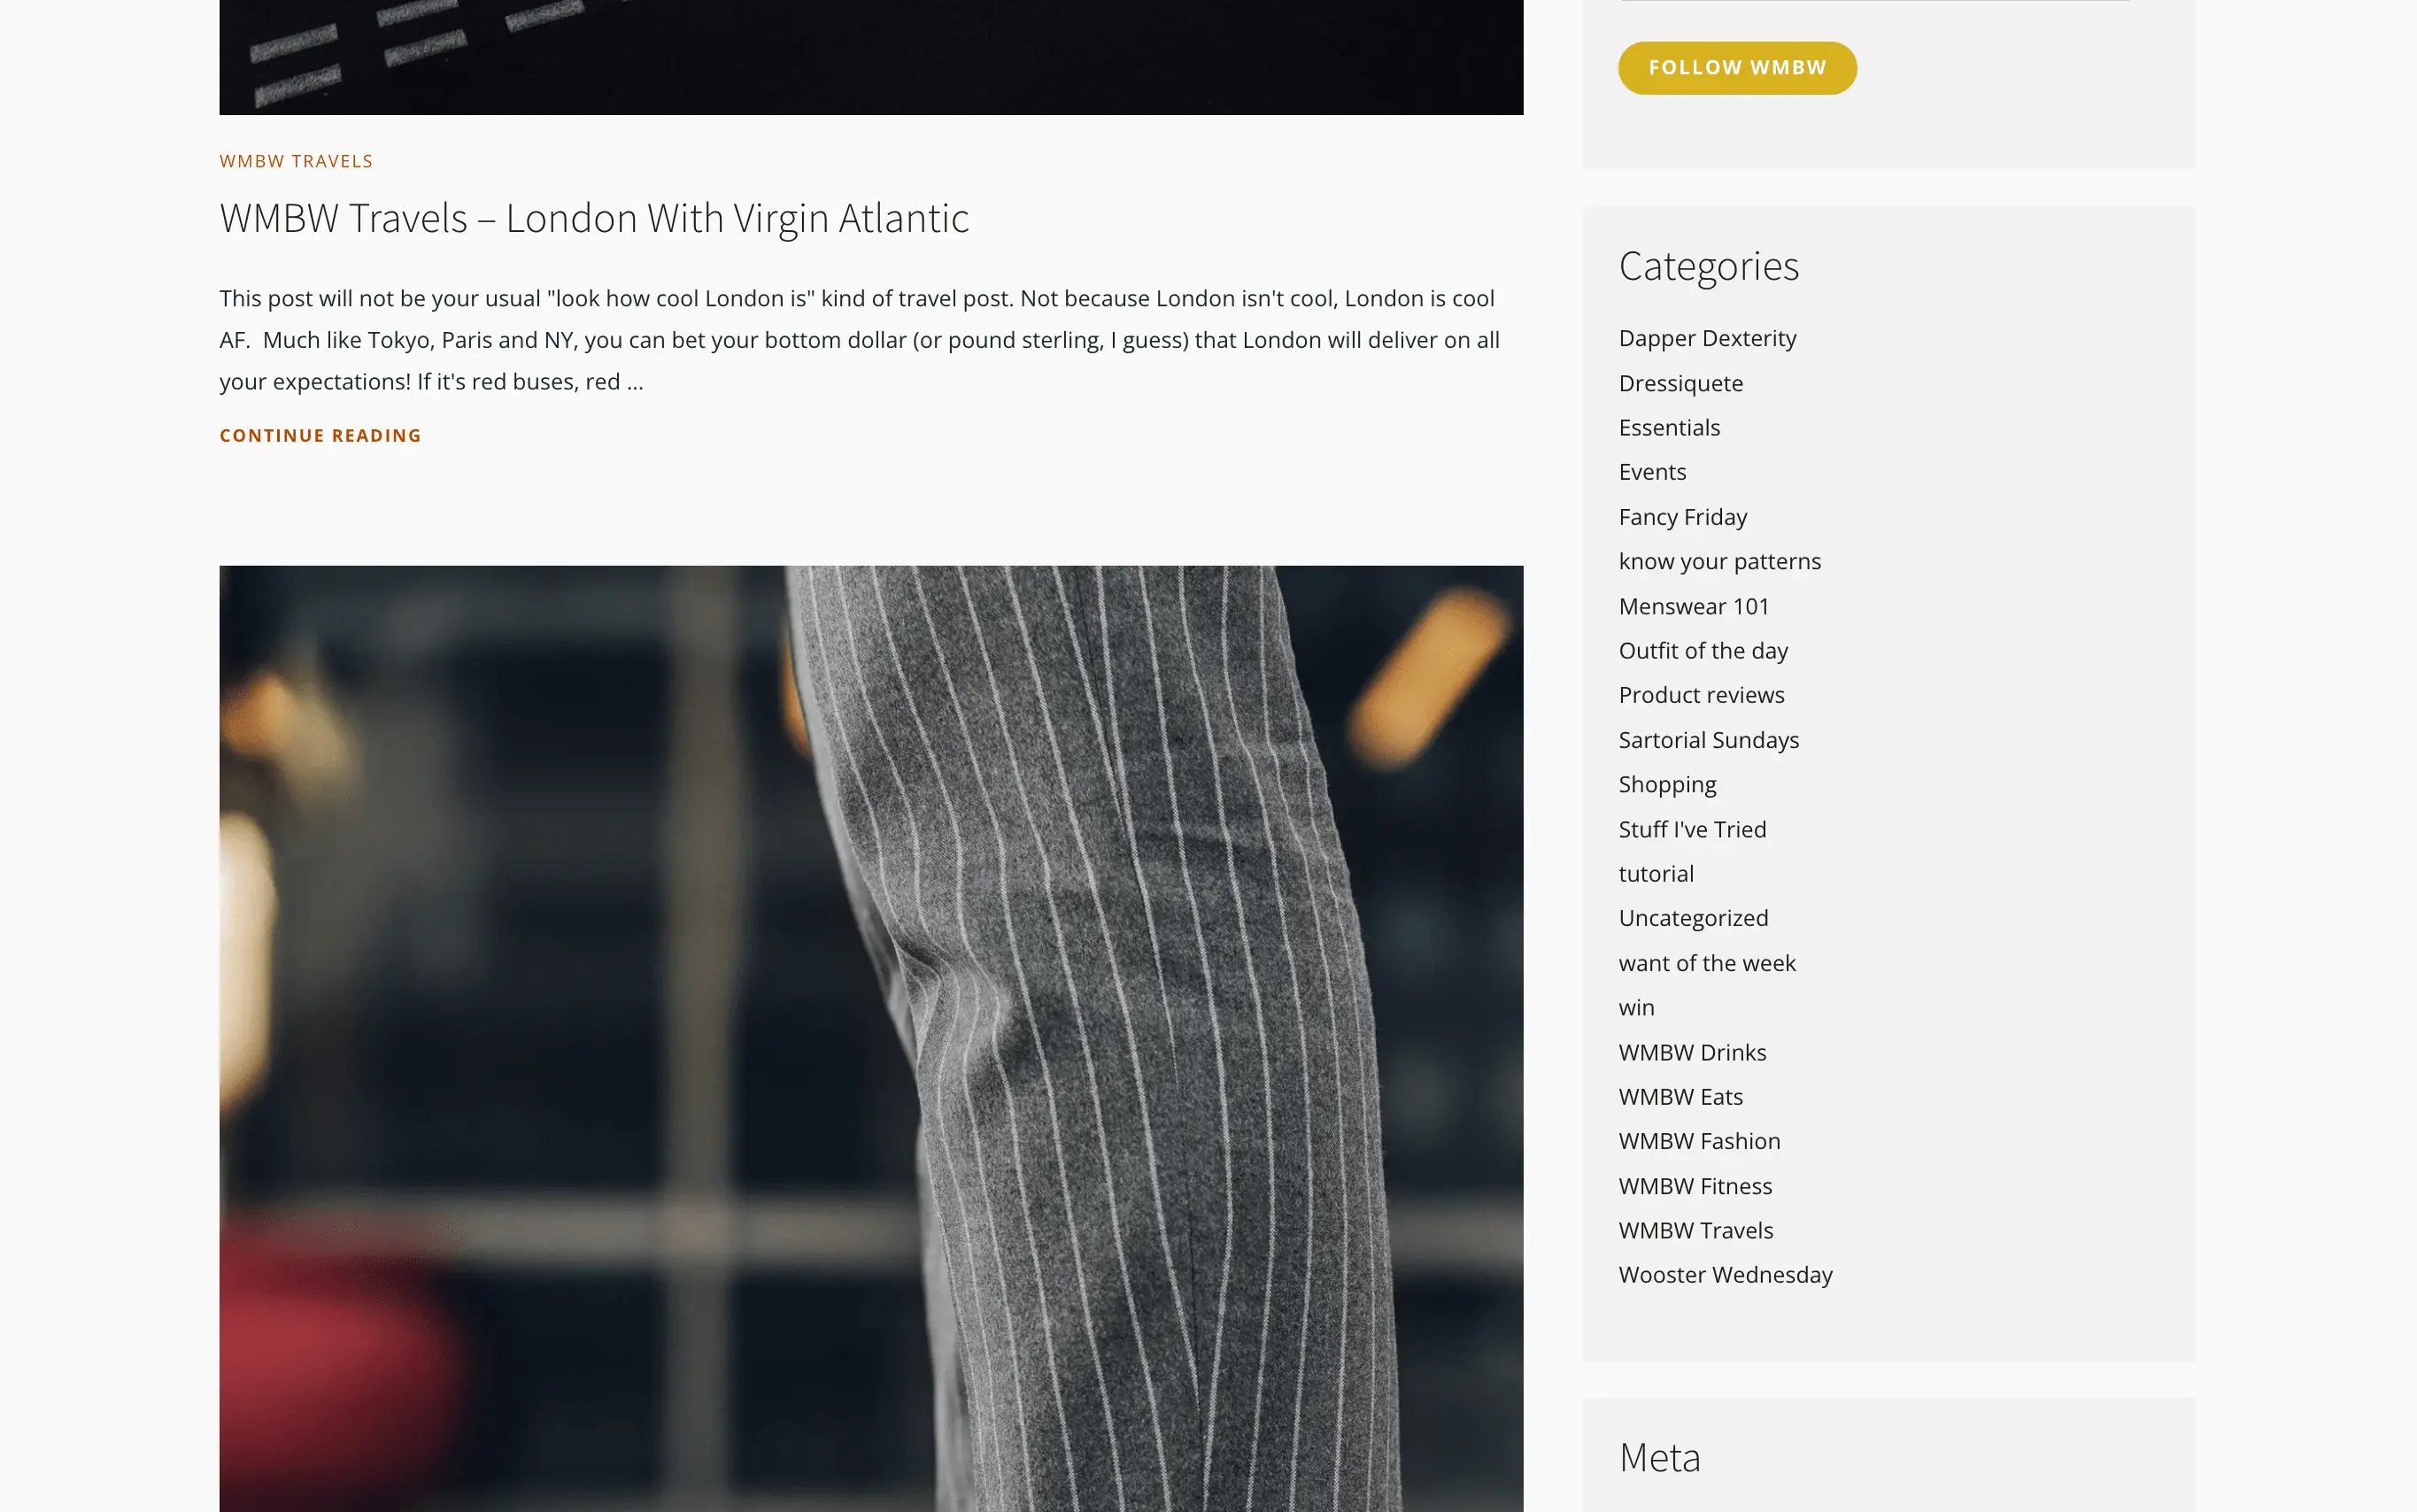
Task: Select the WMBW TRAVELS category tag
Action: [296, 162]
